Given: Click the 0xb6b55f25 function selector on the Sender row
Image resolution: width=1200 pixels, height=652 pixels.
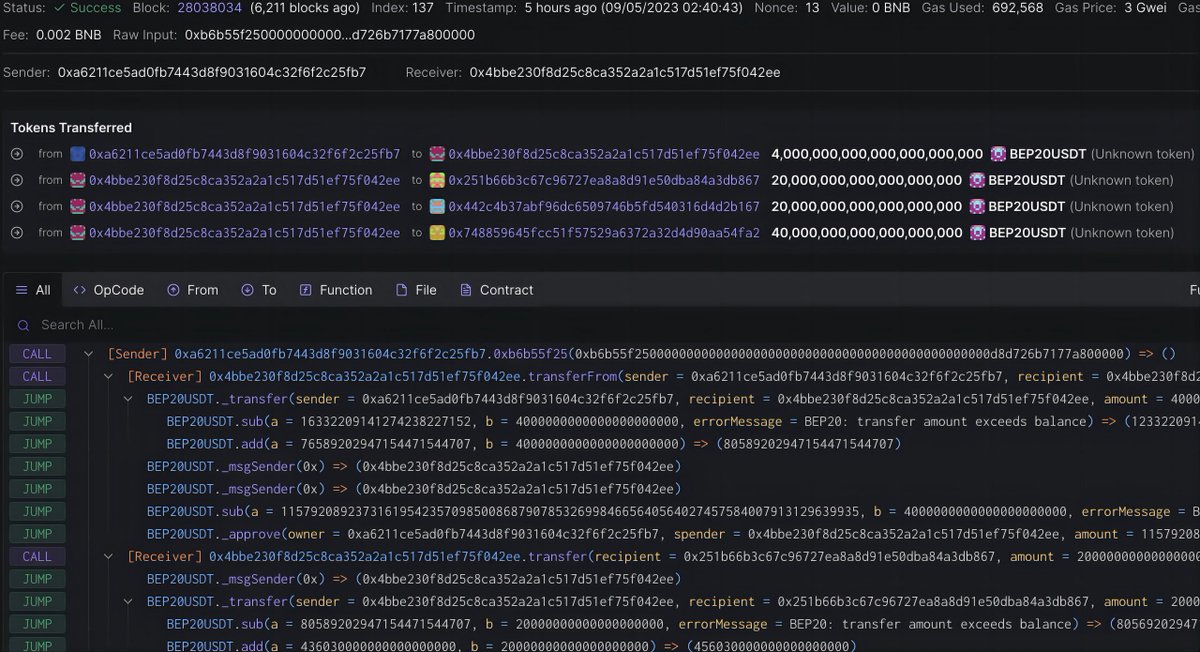Looking at the screenshot, I should [x=530, y=354].
